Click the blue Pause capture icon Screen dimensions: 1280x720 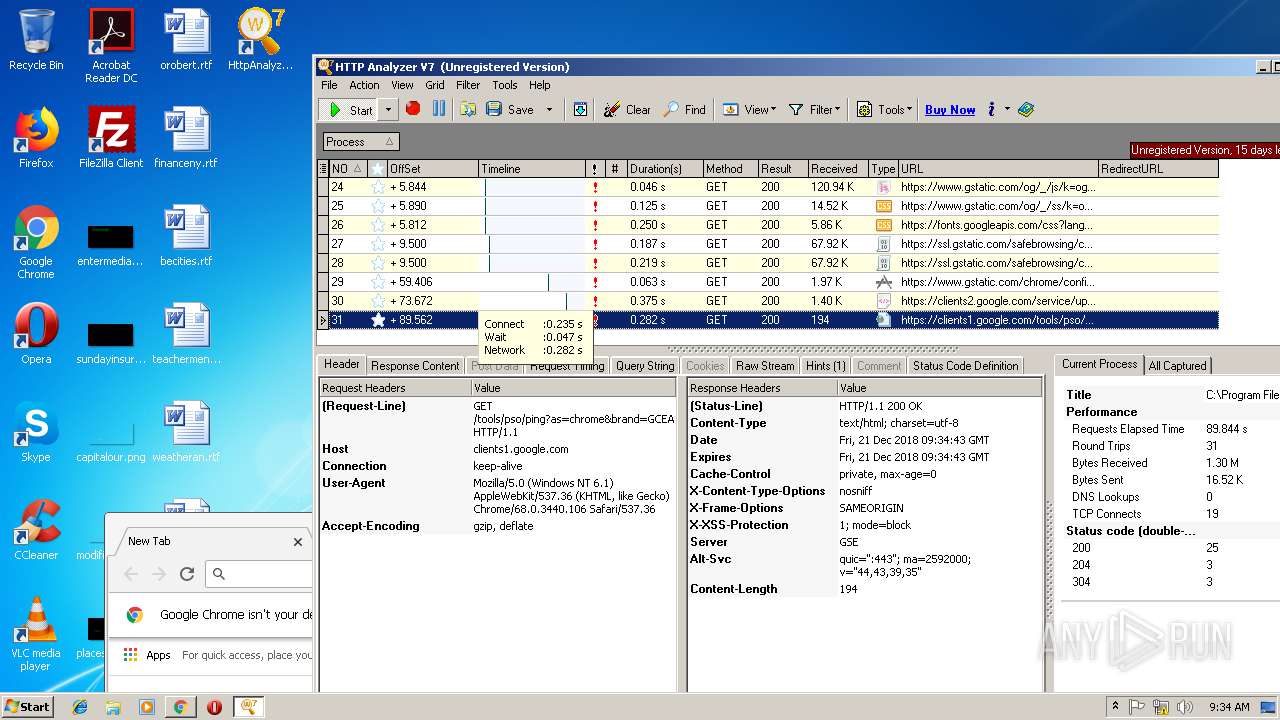tap(439, 109)
